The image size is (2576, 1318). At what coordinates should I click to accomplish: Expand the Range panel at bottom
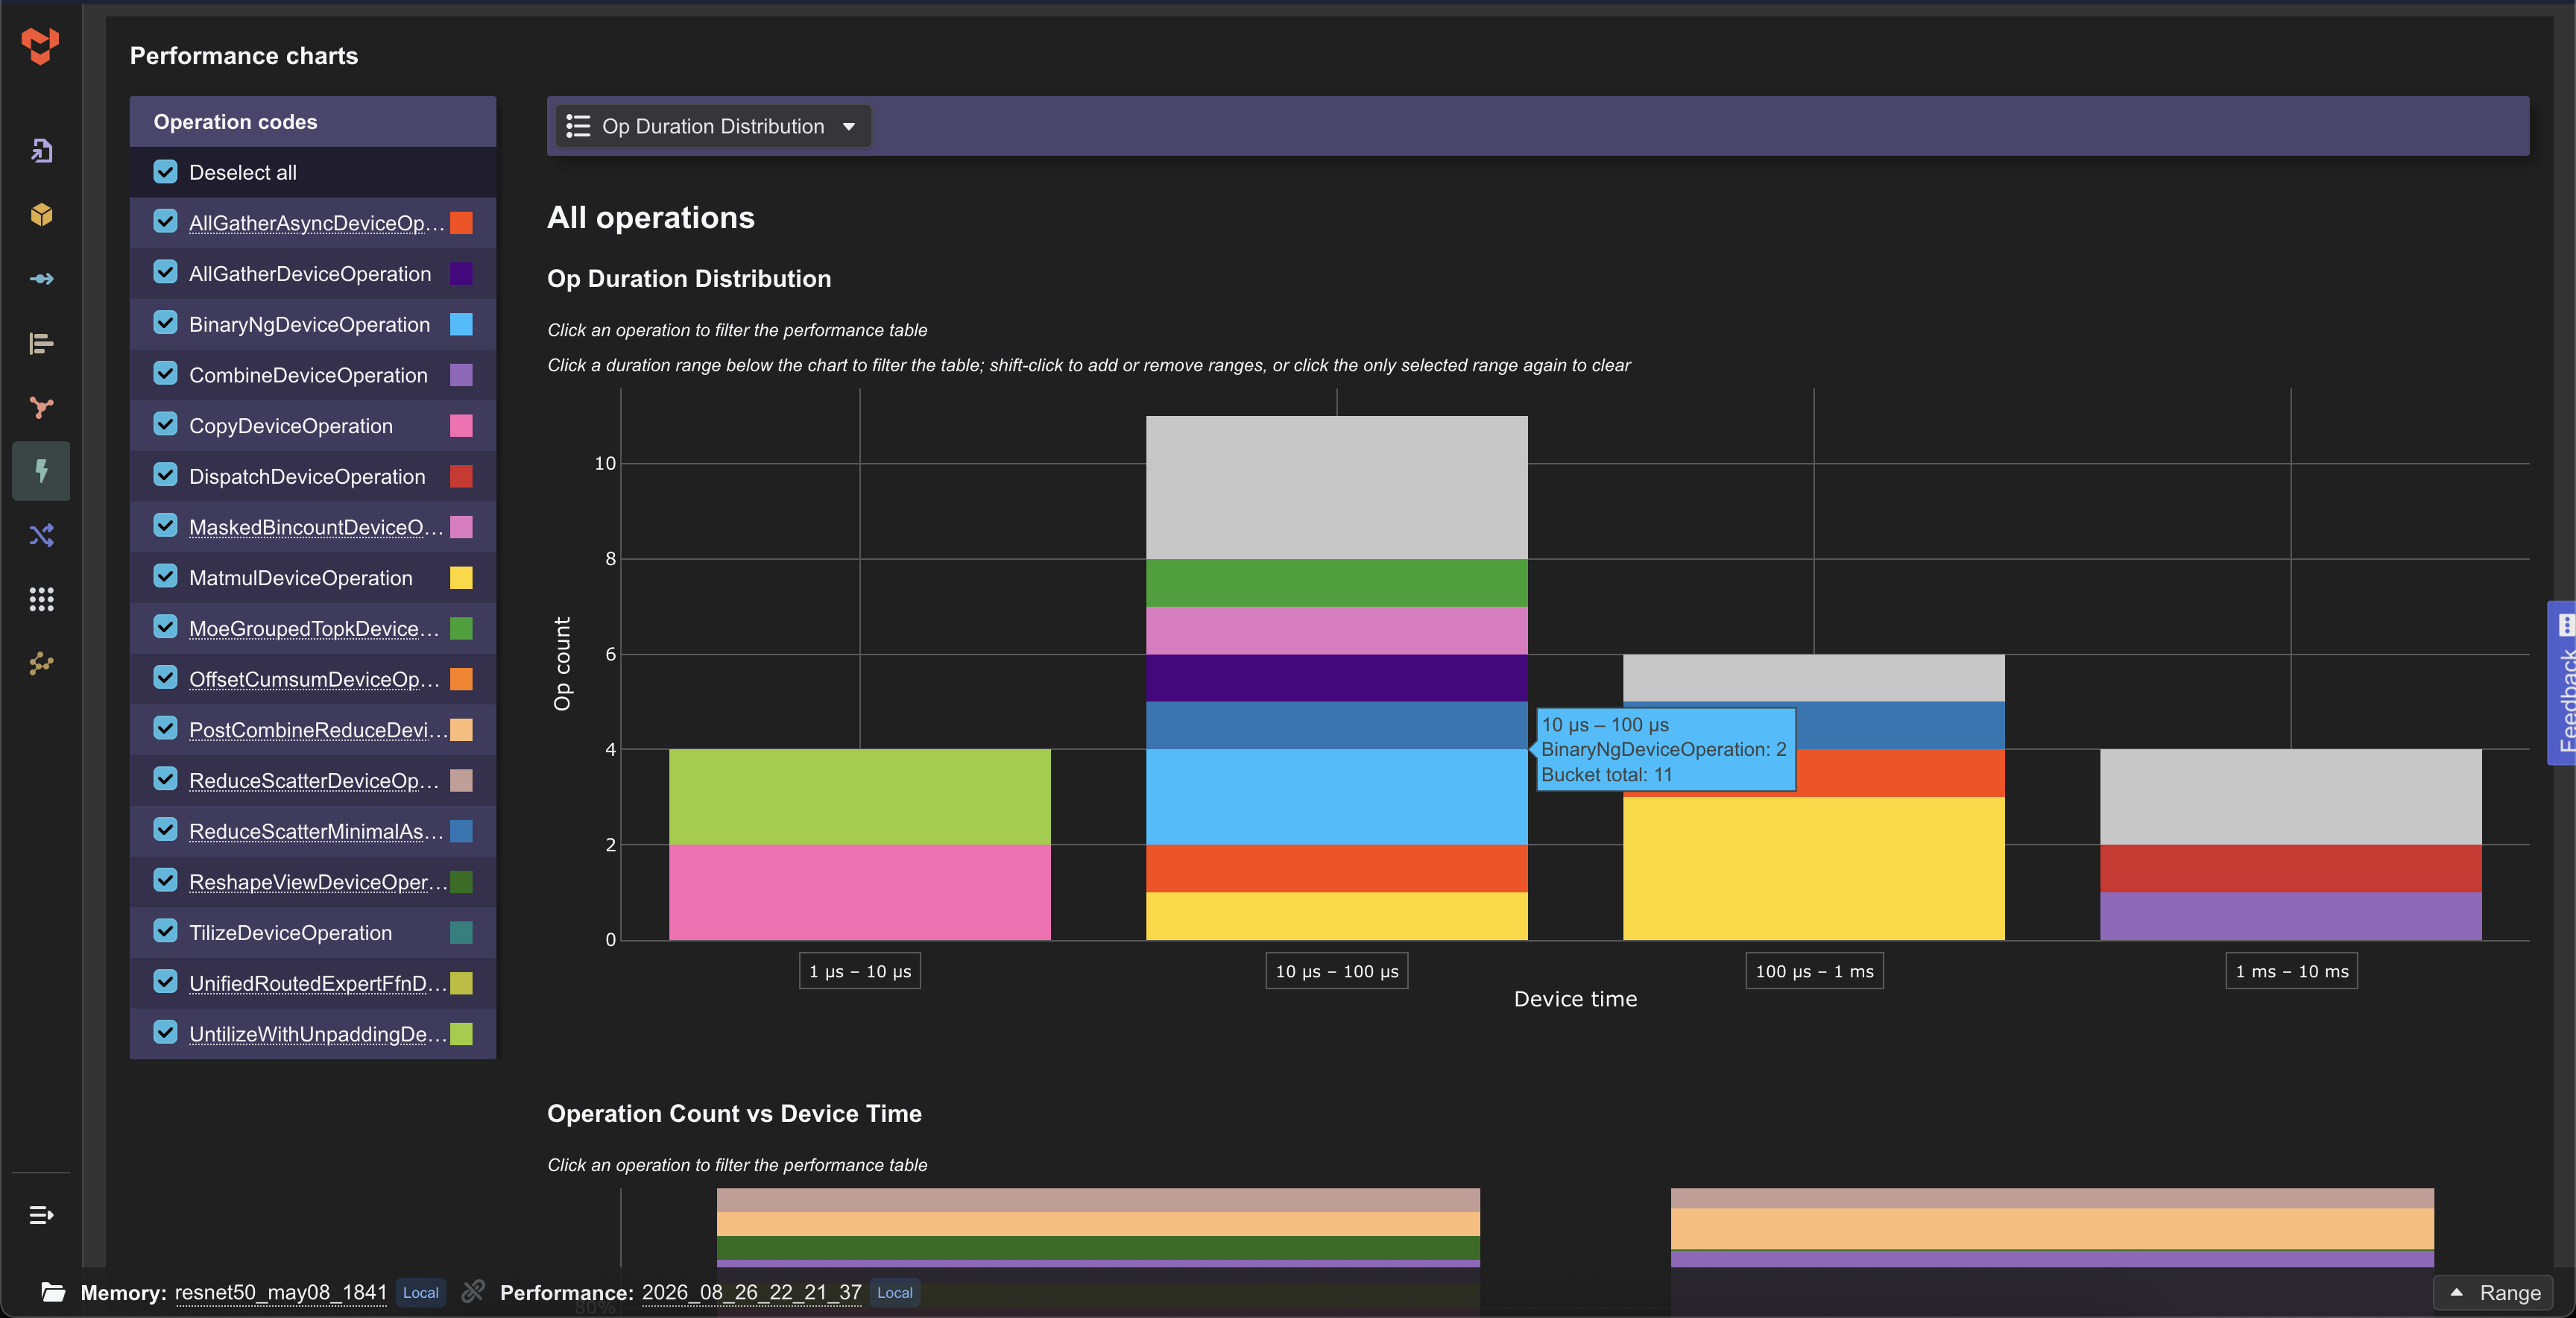pos(2493,1292)
